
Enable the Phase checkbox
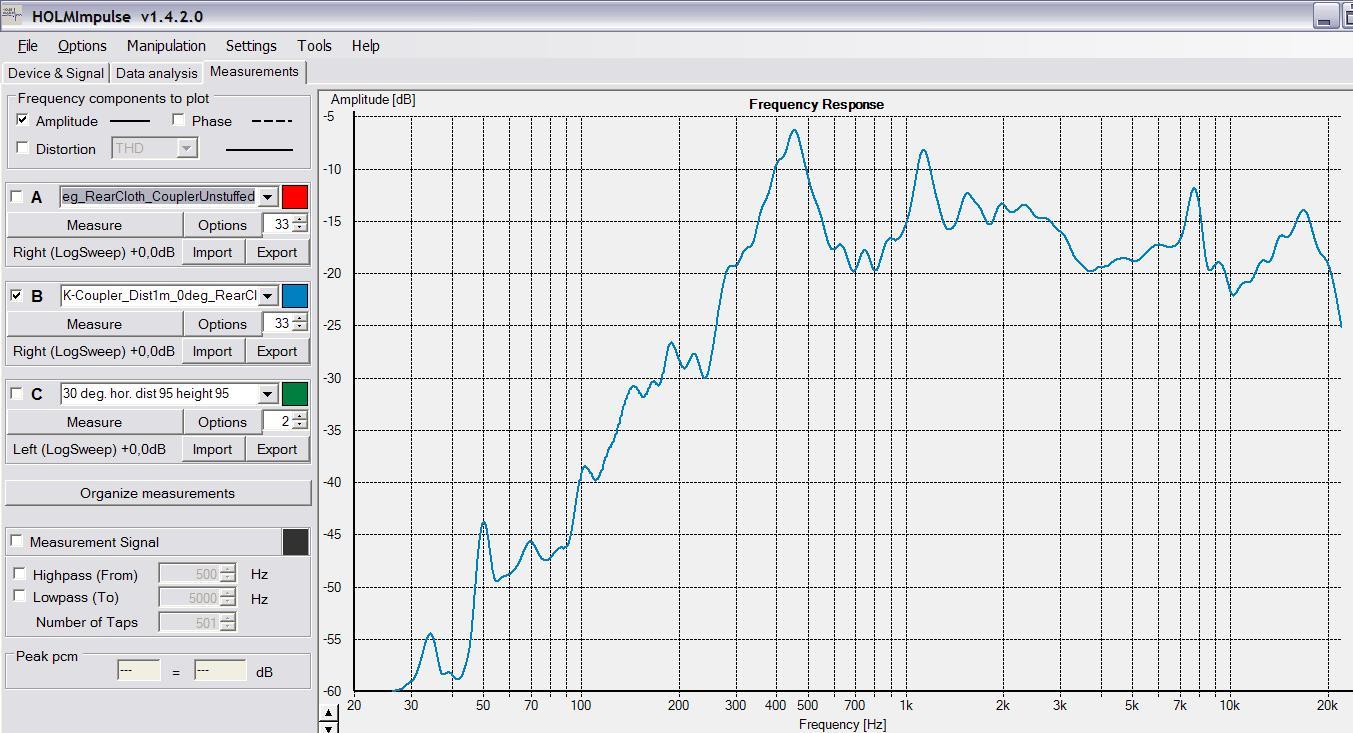pyautogui.click(x=178, y=120)
